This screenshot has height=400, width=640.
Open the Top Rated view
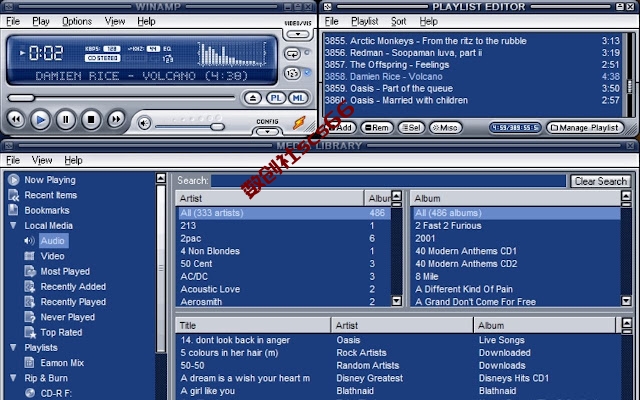61,333
